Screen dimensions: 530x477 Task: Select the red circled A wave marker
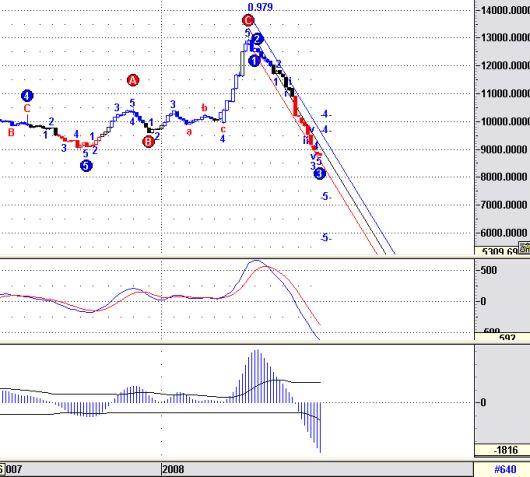click(x=133, y=80)
